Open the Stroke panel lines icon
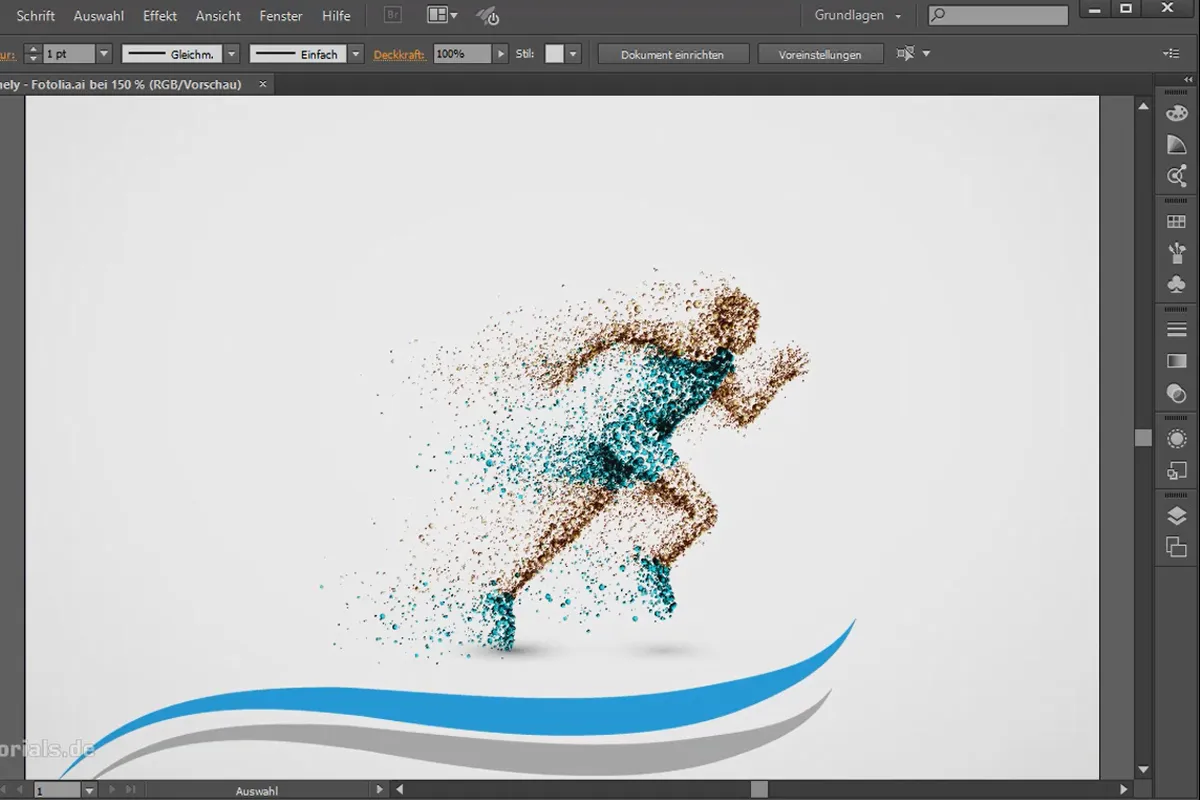Screen dimensions: 1200x800 click(1177, 329)
